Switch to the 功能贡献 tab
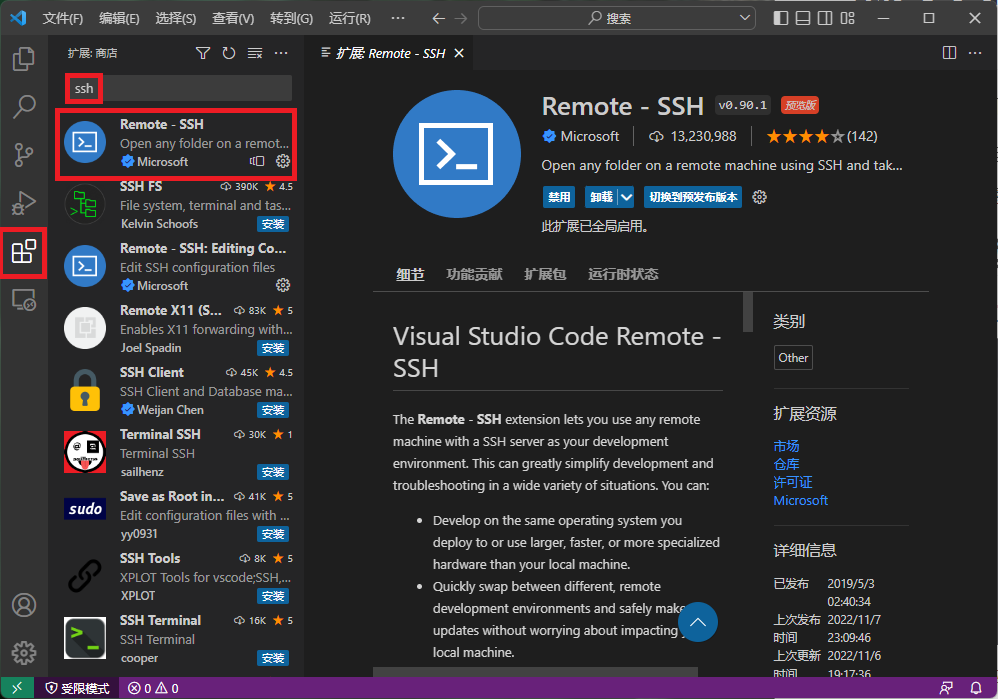The width and height of the screenshot is (998, 699). [x=474, y=274]
